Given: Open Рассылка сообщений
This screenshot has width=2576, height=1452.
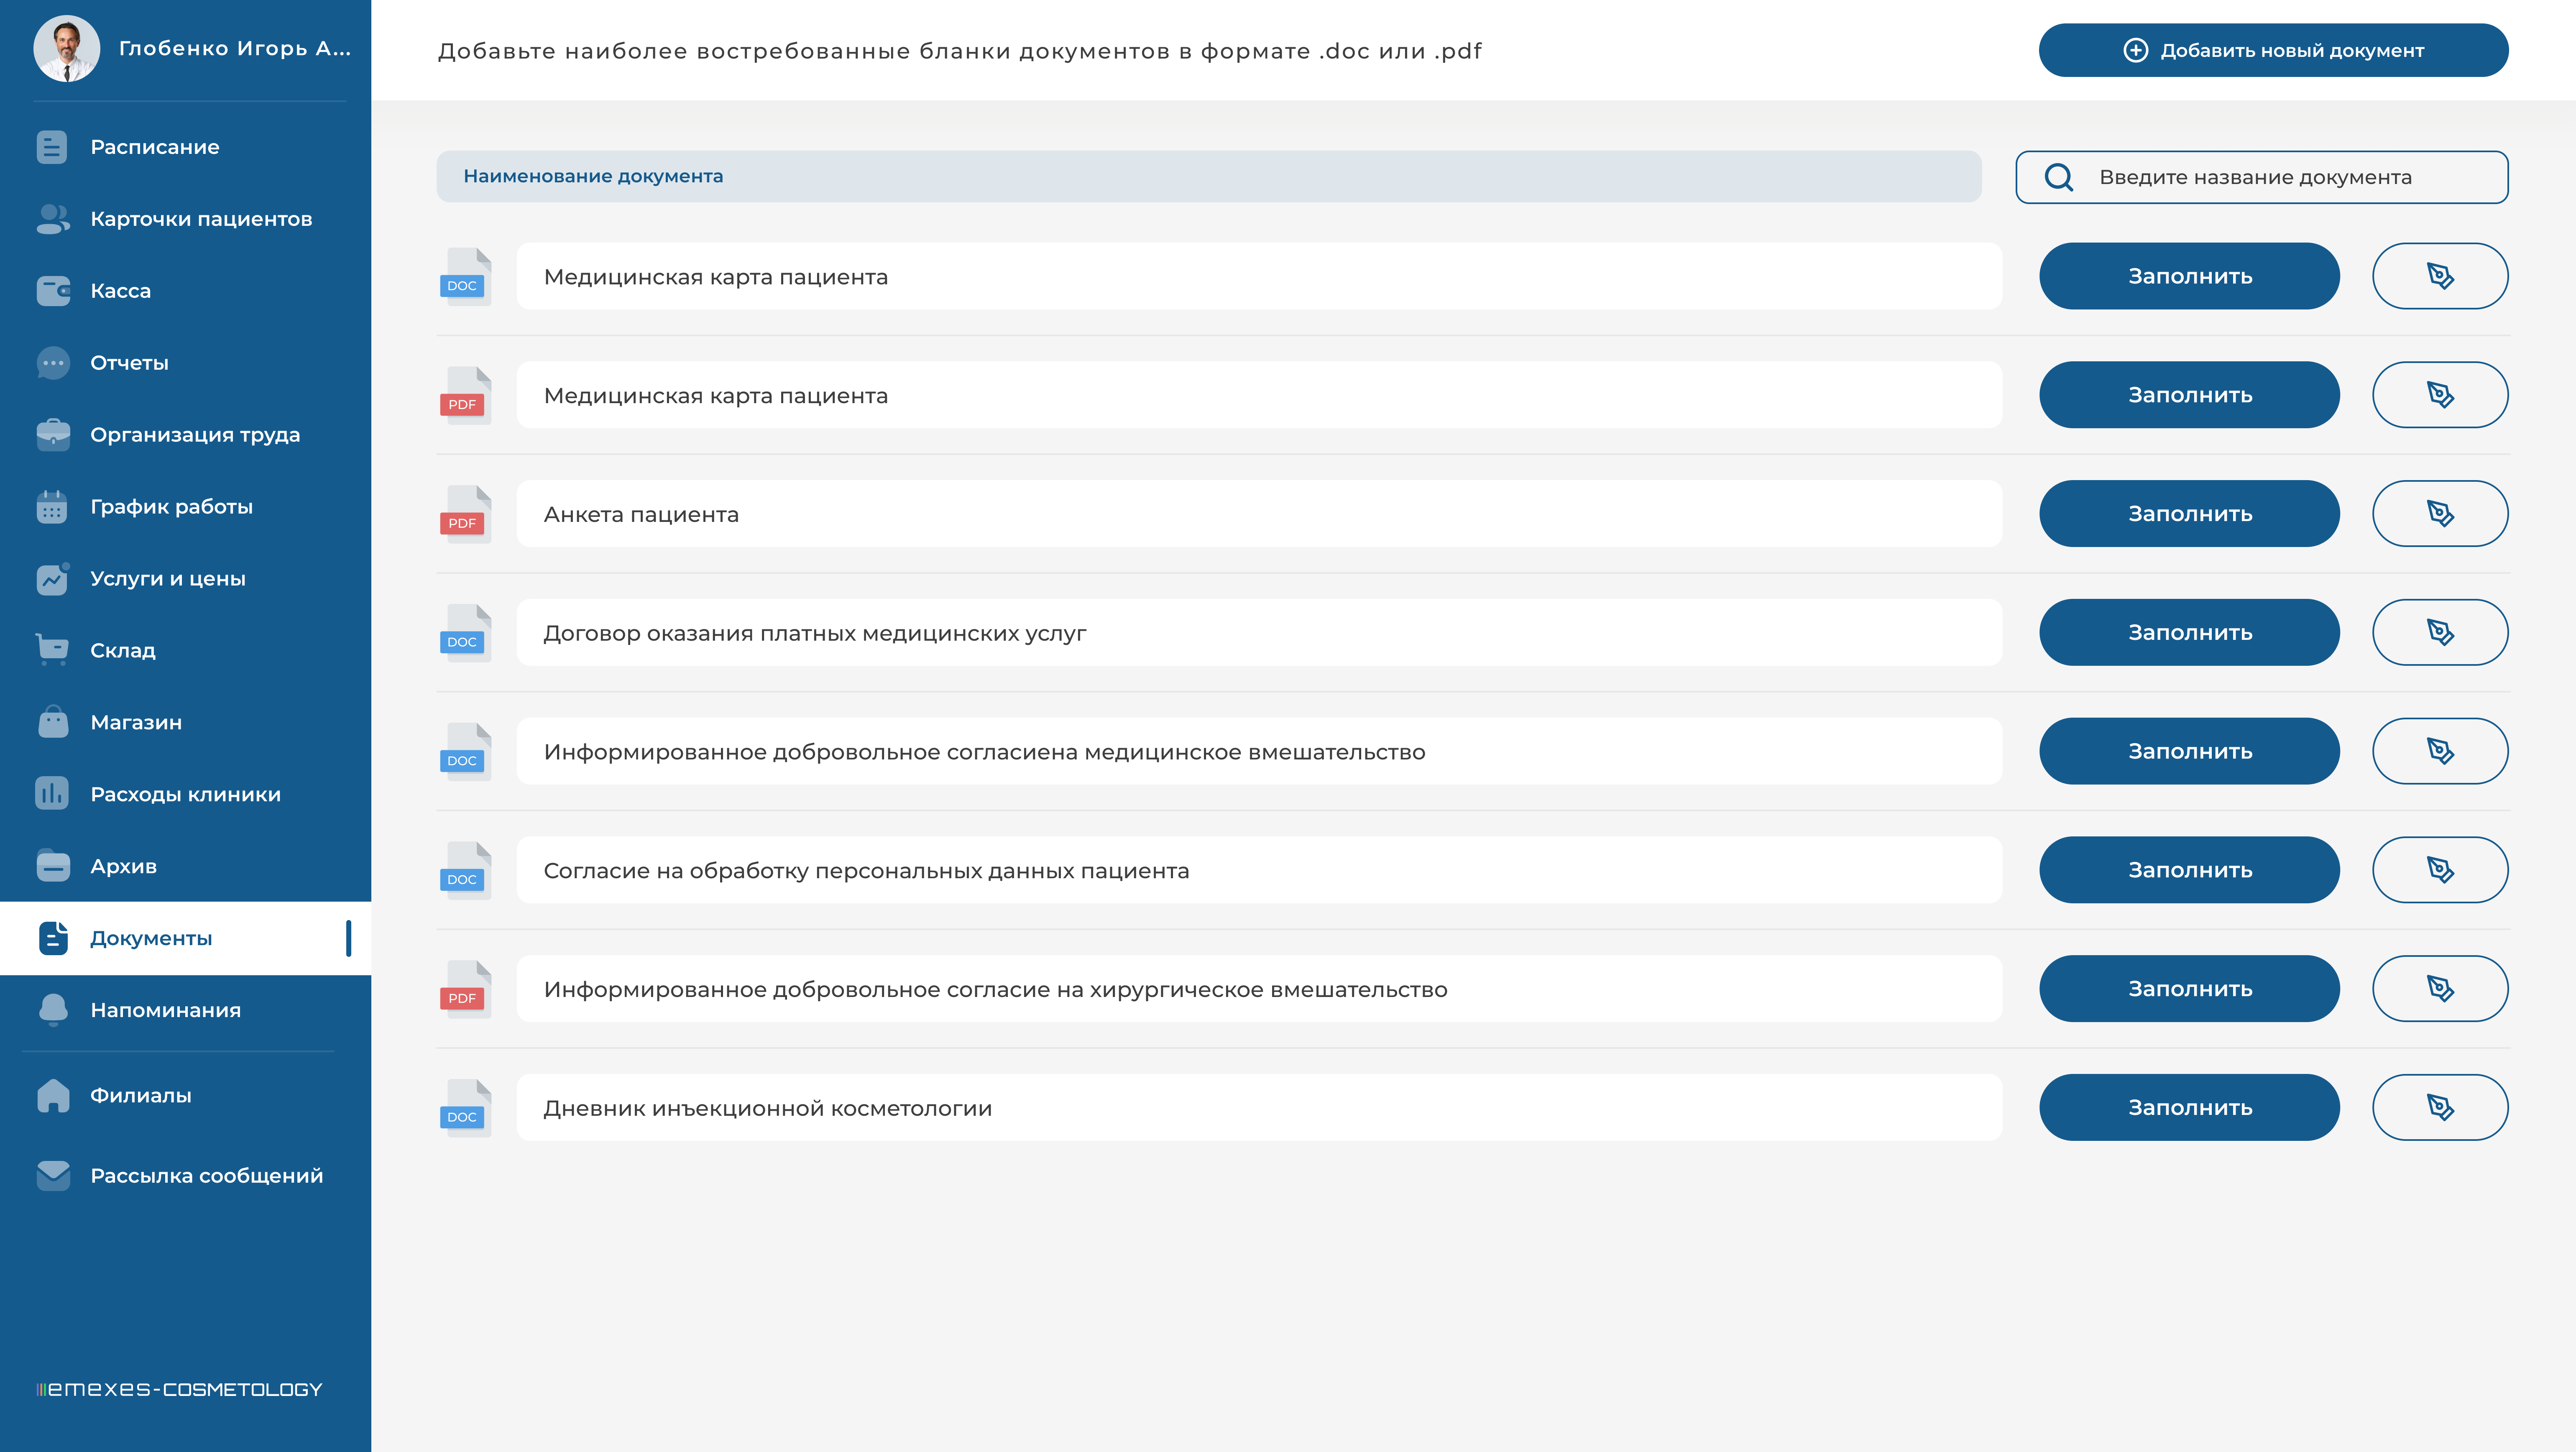Looking at the screenshot, I should 206,1176.
